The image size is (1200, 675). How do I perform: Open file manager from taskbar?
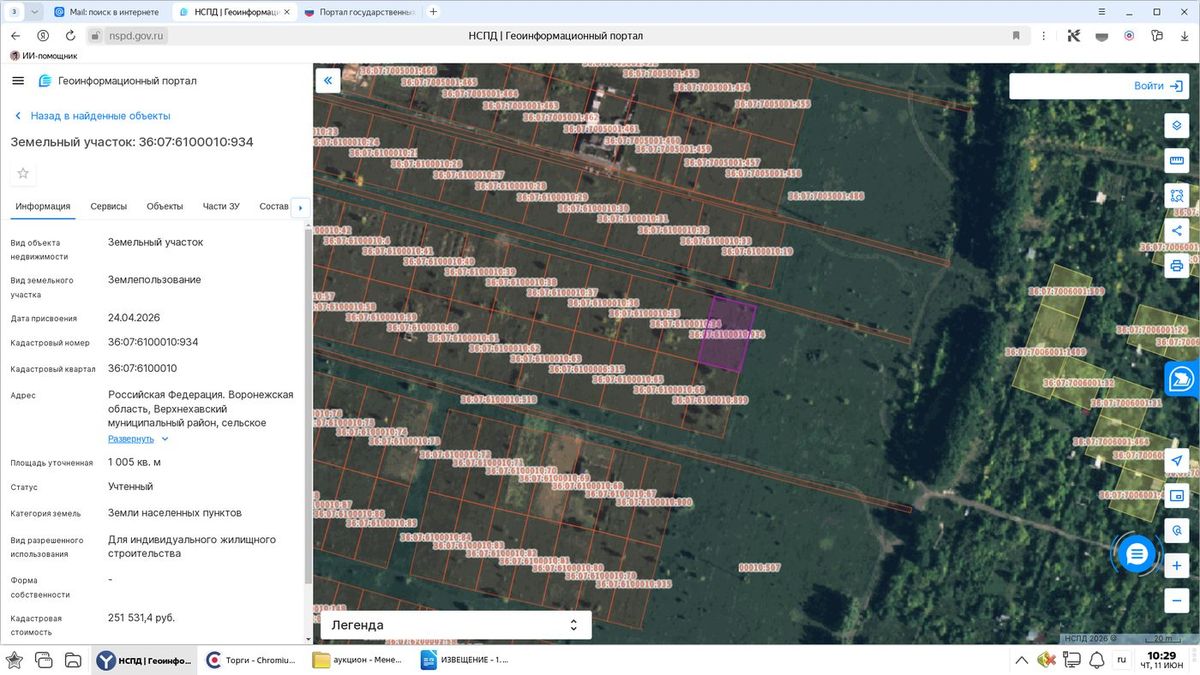[73, 660]
